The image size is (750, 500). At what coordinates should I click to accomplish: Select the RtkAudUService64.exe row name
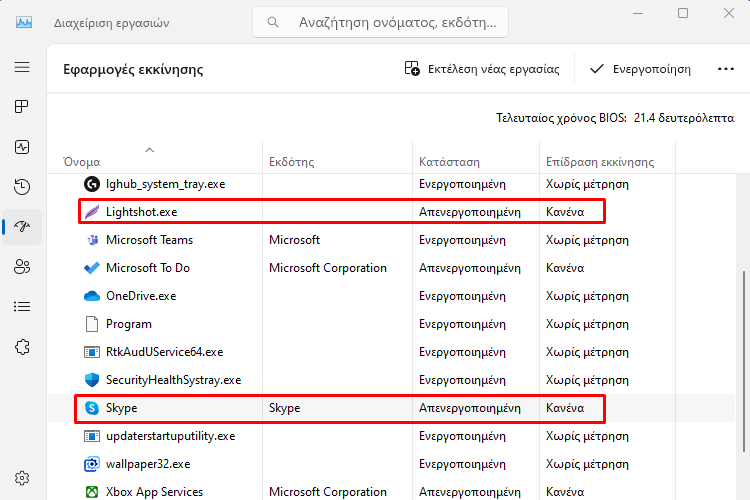[x=165, y=352]
